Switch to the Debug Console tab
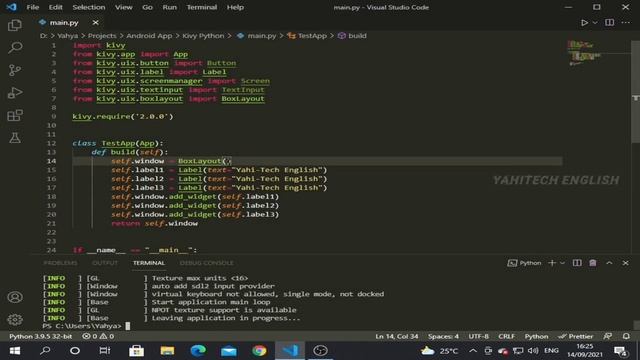 tap(207, 263)
